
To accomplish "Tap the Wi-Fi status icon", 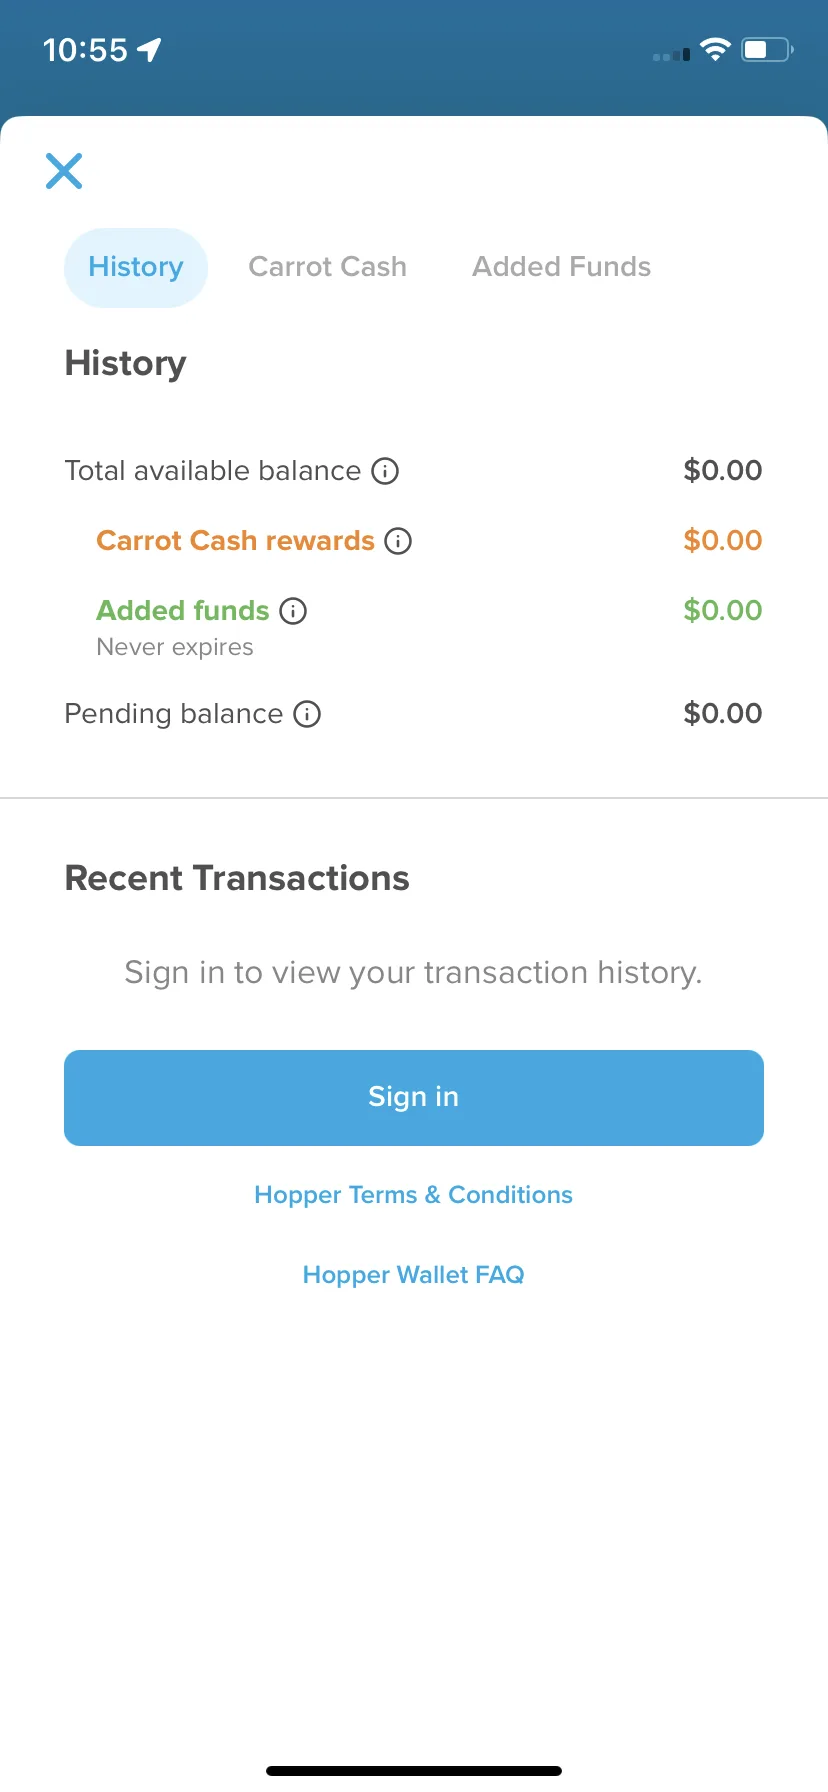I will (x=715, y=50).
